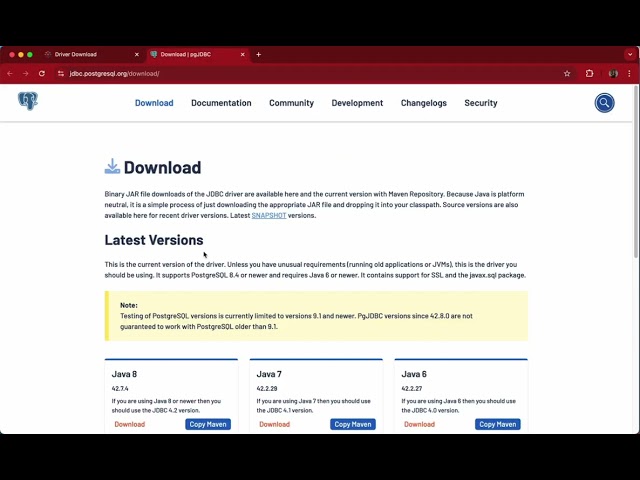Click the "Latest Versions" heading

(x=154, y=240)
